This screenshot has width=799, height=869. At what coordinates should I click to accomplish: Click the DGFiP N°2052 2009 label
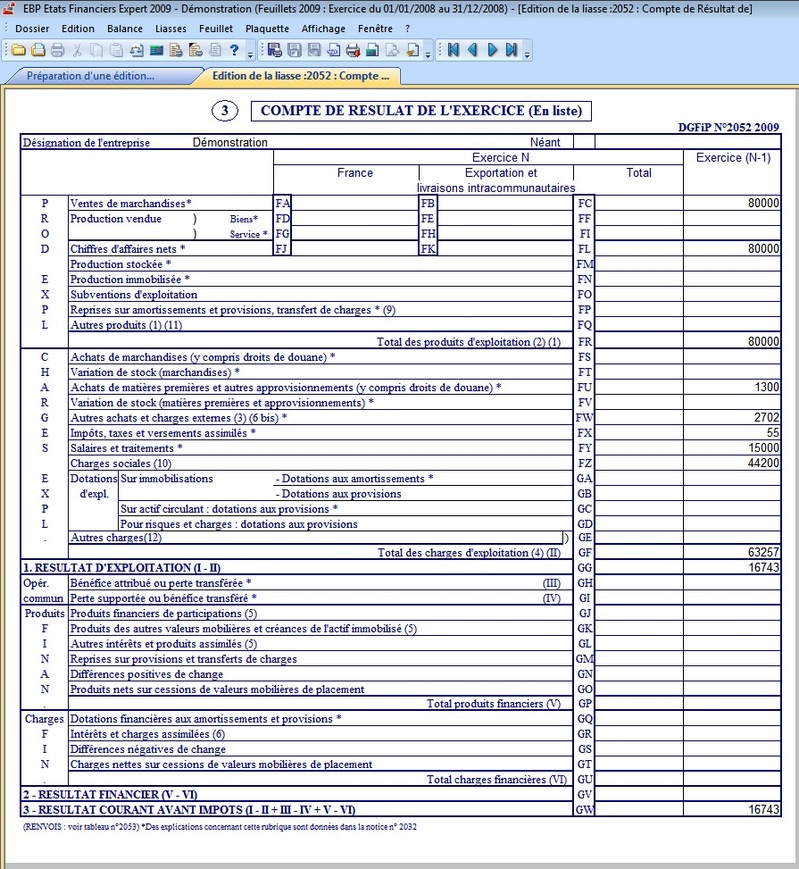pos(729,127)
